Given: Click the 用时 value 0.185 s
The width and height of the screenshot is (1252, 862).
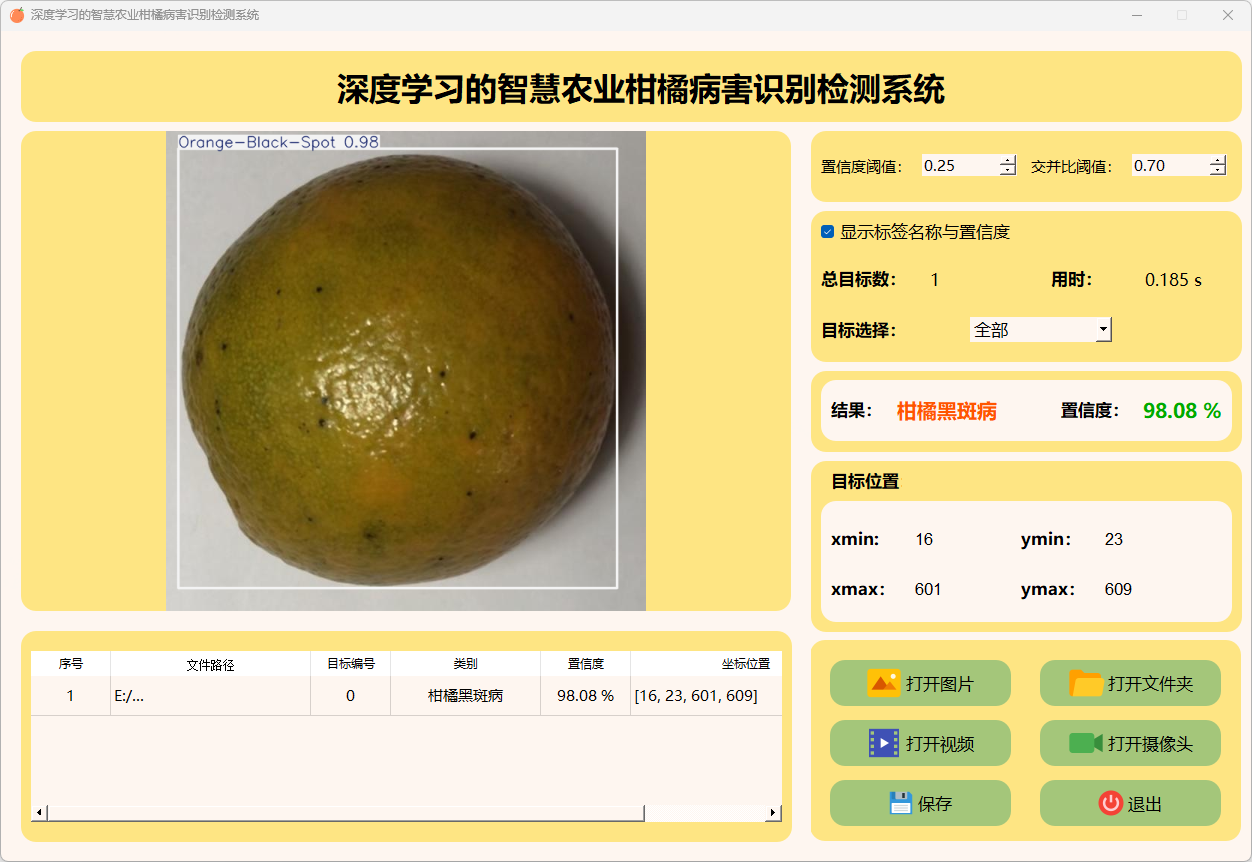Looking at the screenshot, I should pyautogui.click(x=1174, y=280).
